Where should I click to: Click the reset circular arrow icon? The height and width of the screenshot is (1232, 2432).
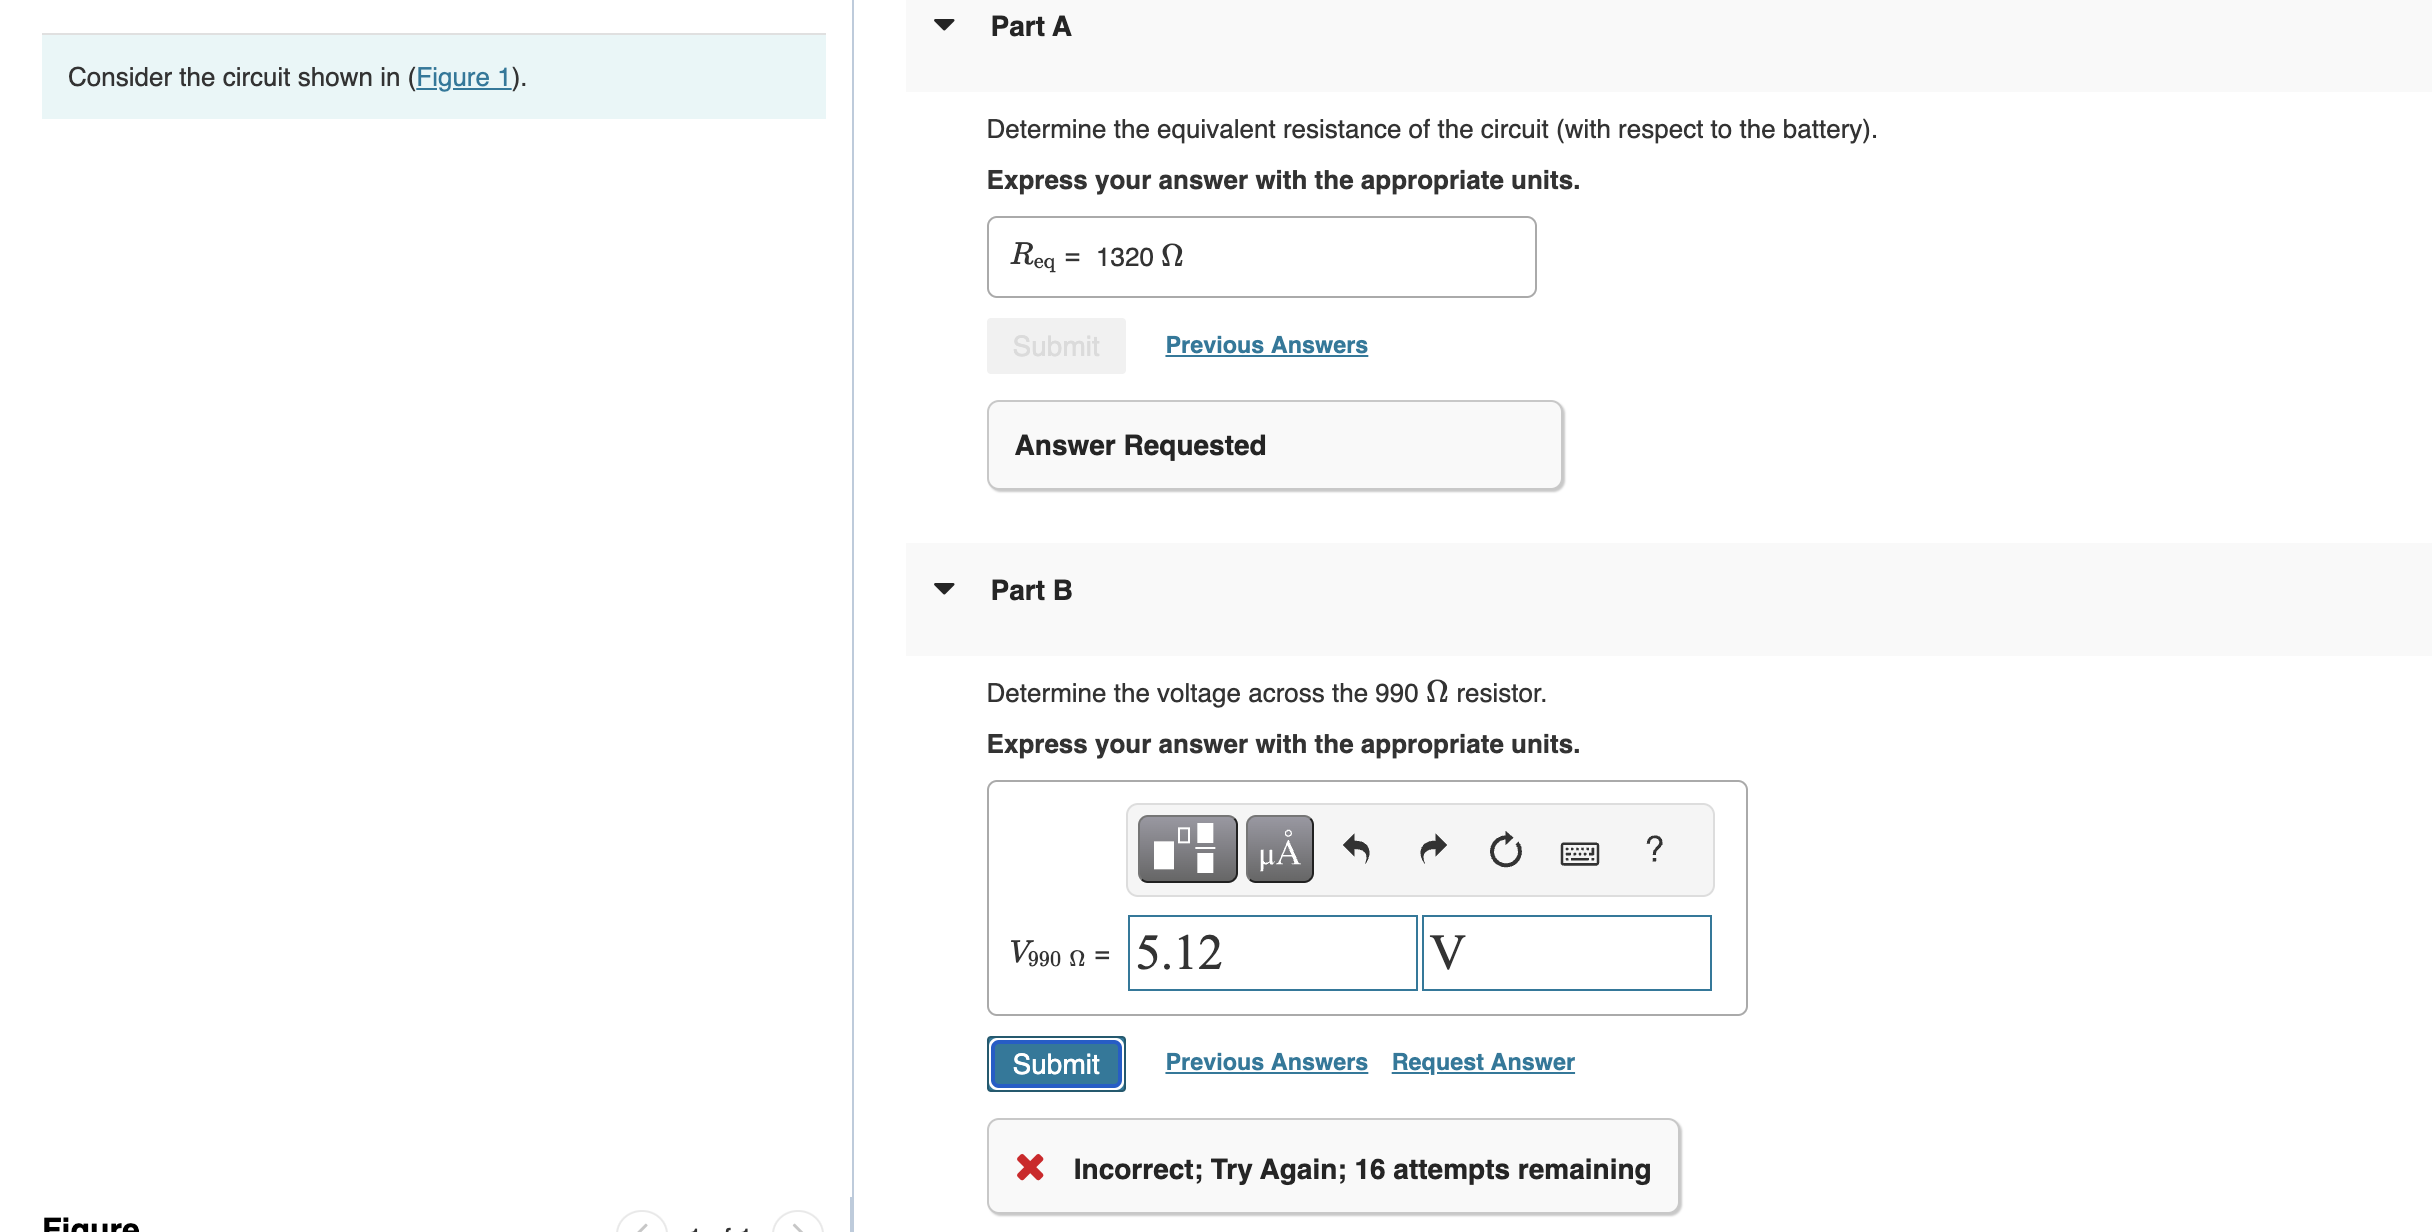(1505, 849)
